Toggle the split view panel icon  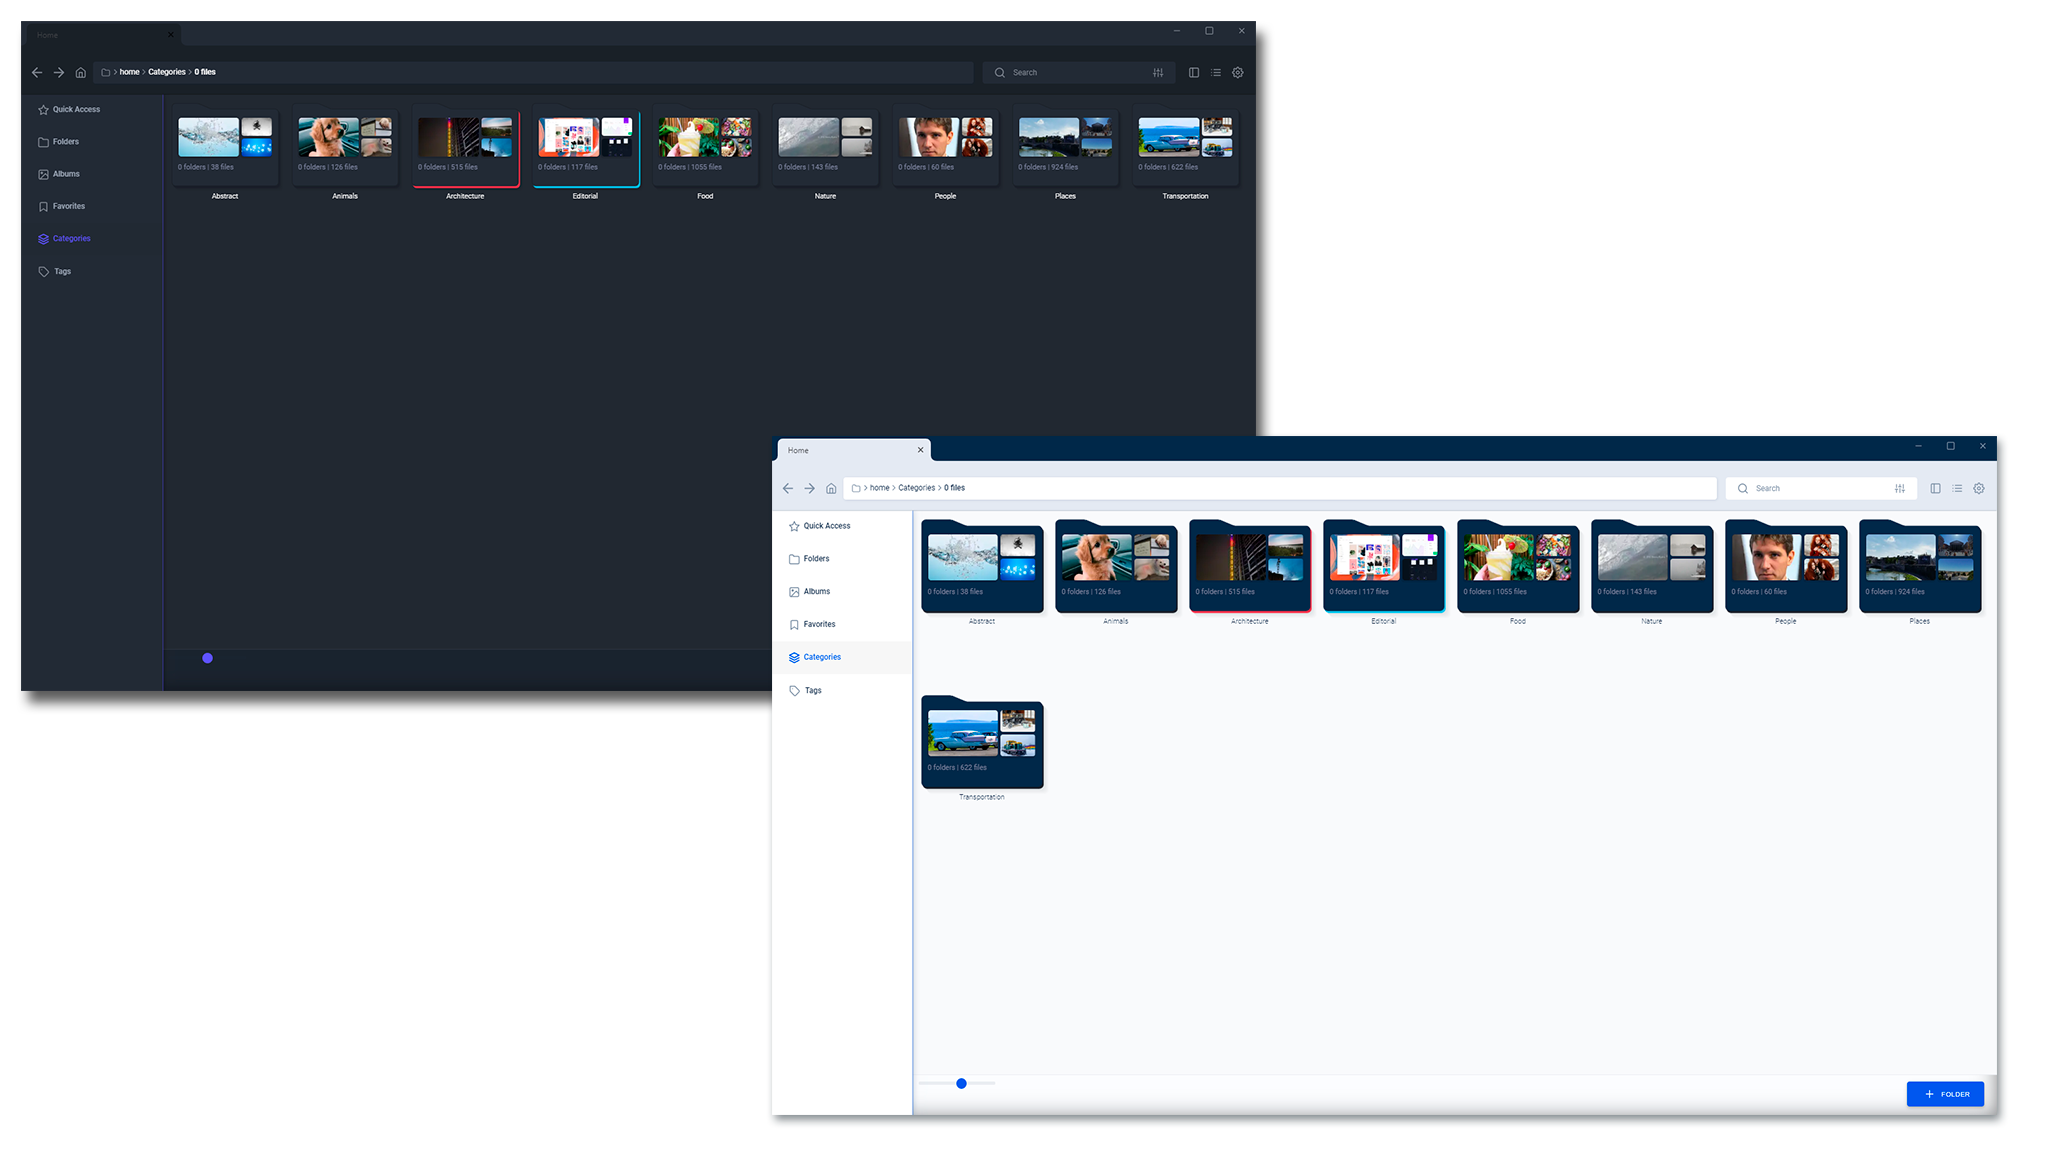[1935, 488]
